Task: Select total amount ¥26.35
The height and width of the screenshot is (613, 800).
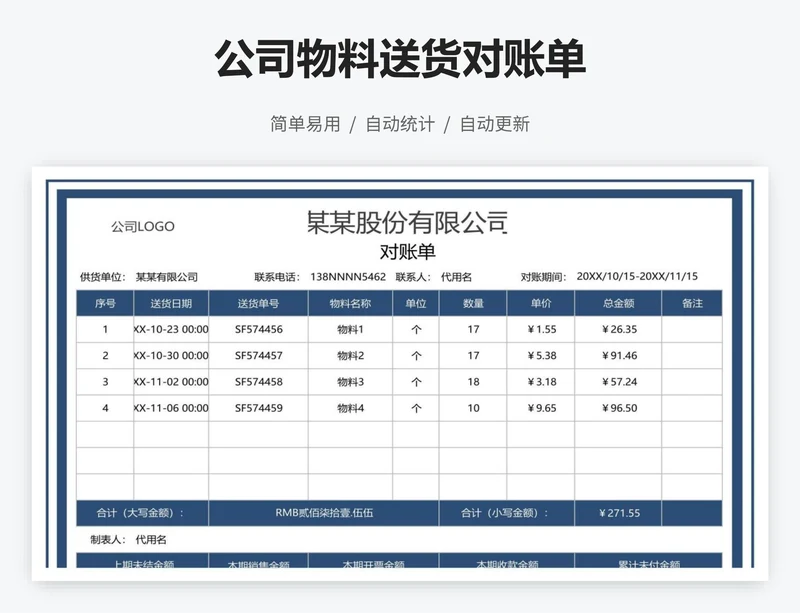Action: (x=618, y=329)
